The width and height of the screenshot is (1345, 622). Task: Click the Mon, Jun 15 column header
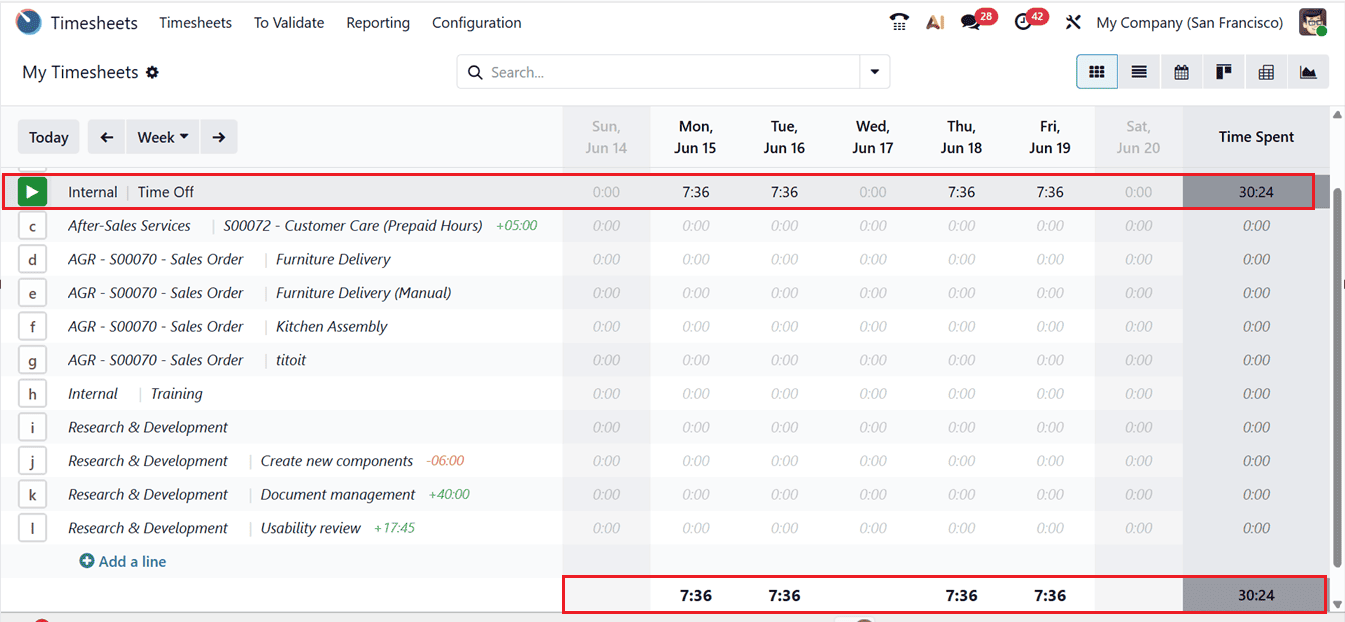(x=695, y=137)
